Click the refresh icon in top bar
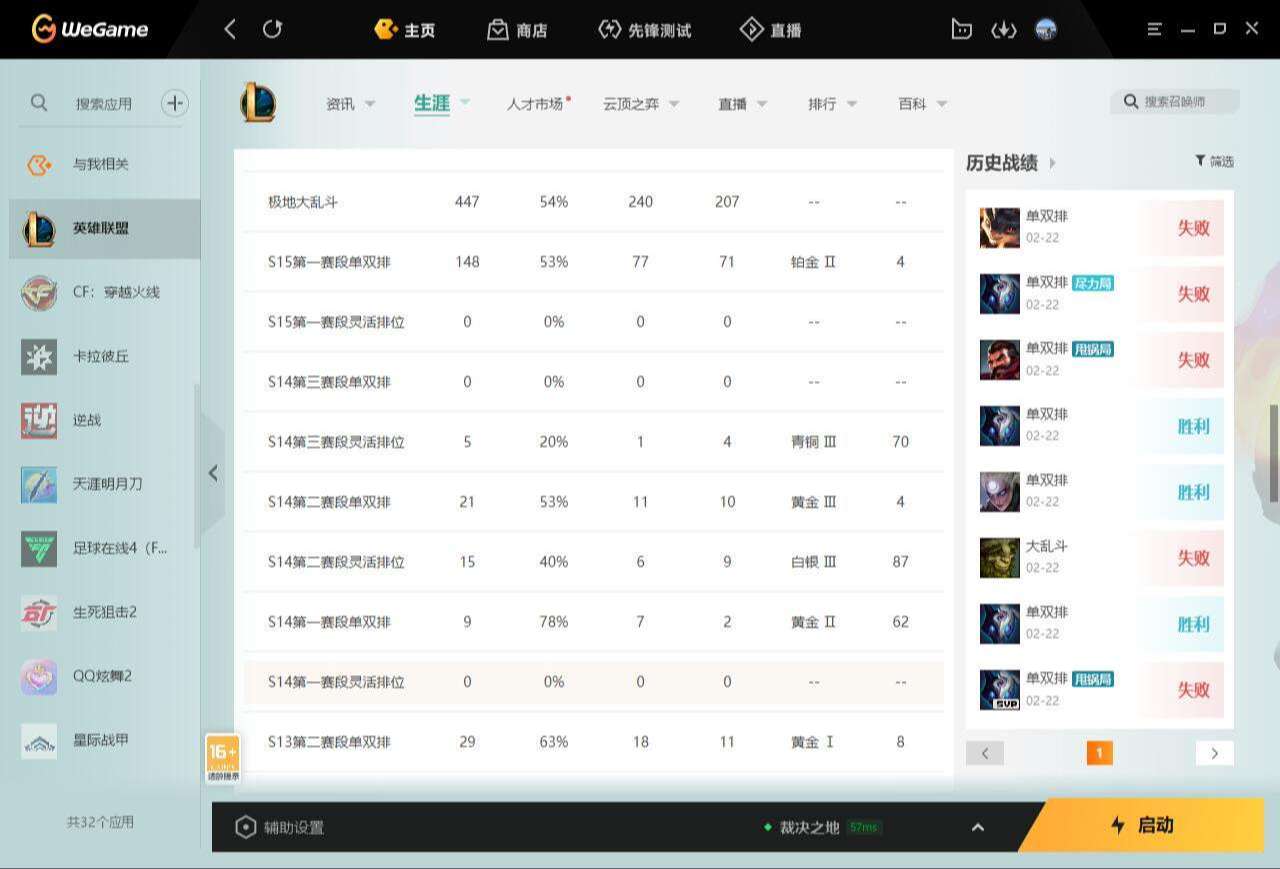Image resolution: width=1280 pixels, height=869 pixels. pyautogui.click(x=272, y=29)
